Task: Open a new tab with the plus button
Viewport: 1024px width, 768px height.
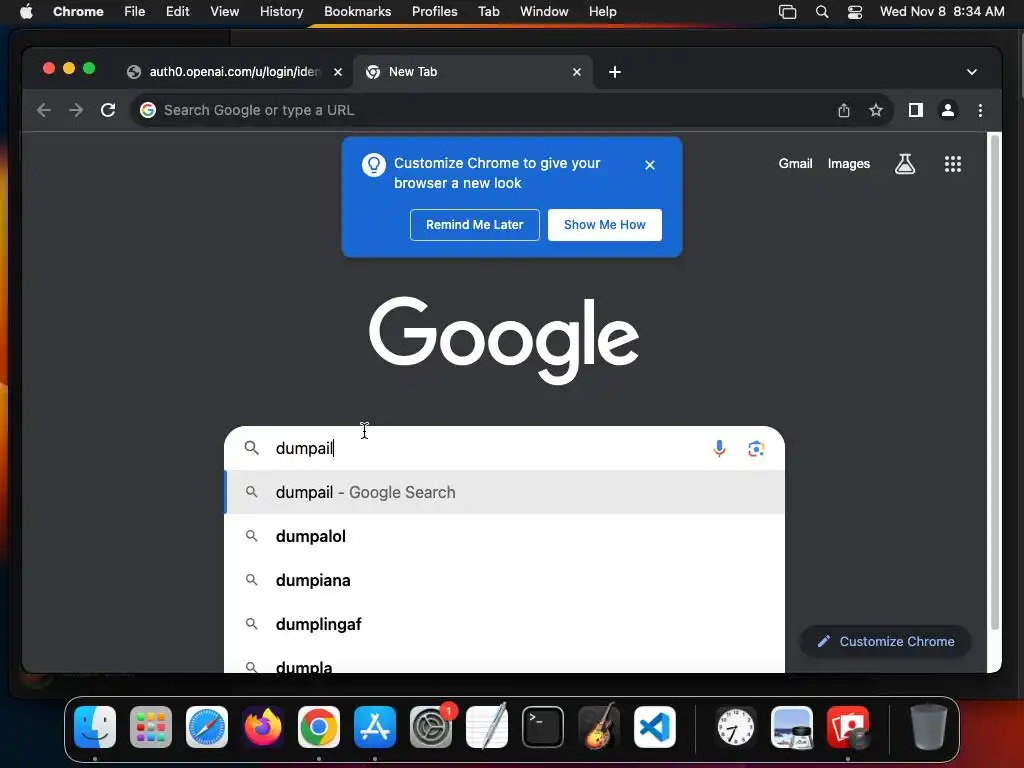Action: tap(615, 72)
